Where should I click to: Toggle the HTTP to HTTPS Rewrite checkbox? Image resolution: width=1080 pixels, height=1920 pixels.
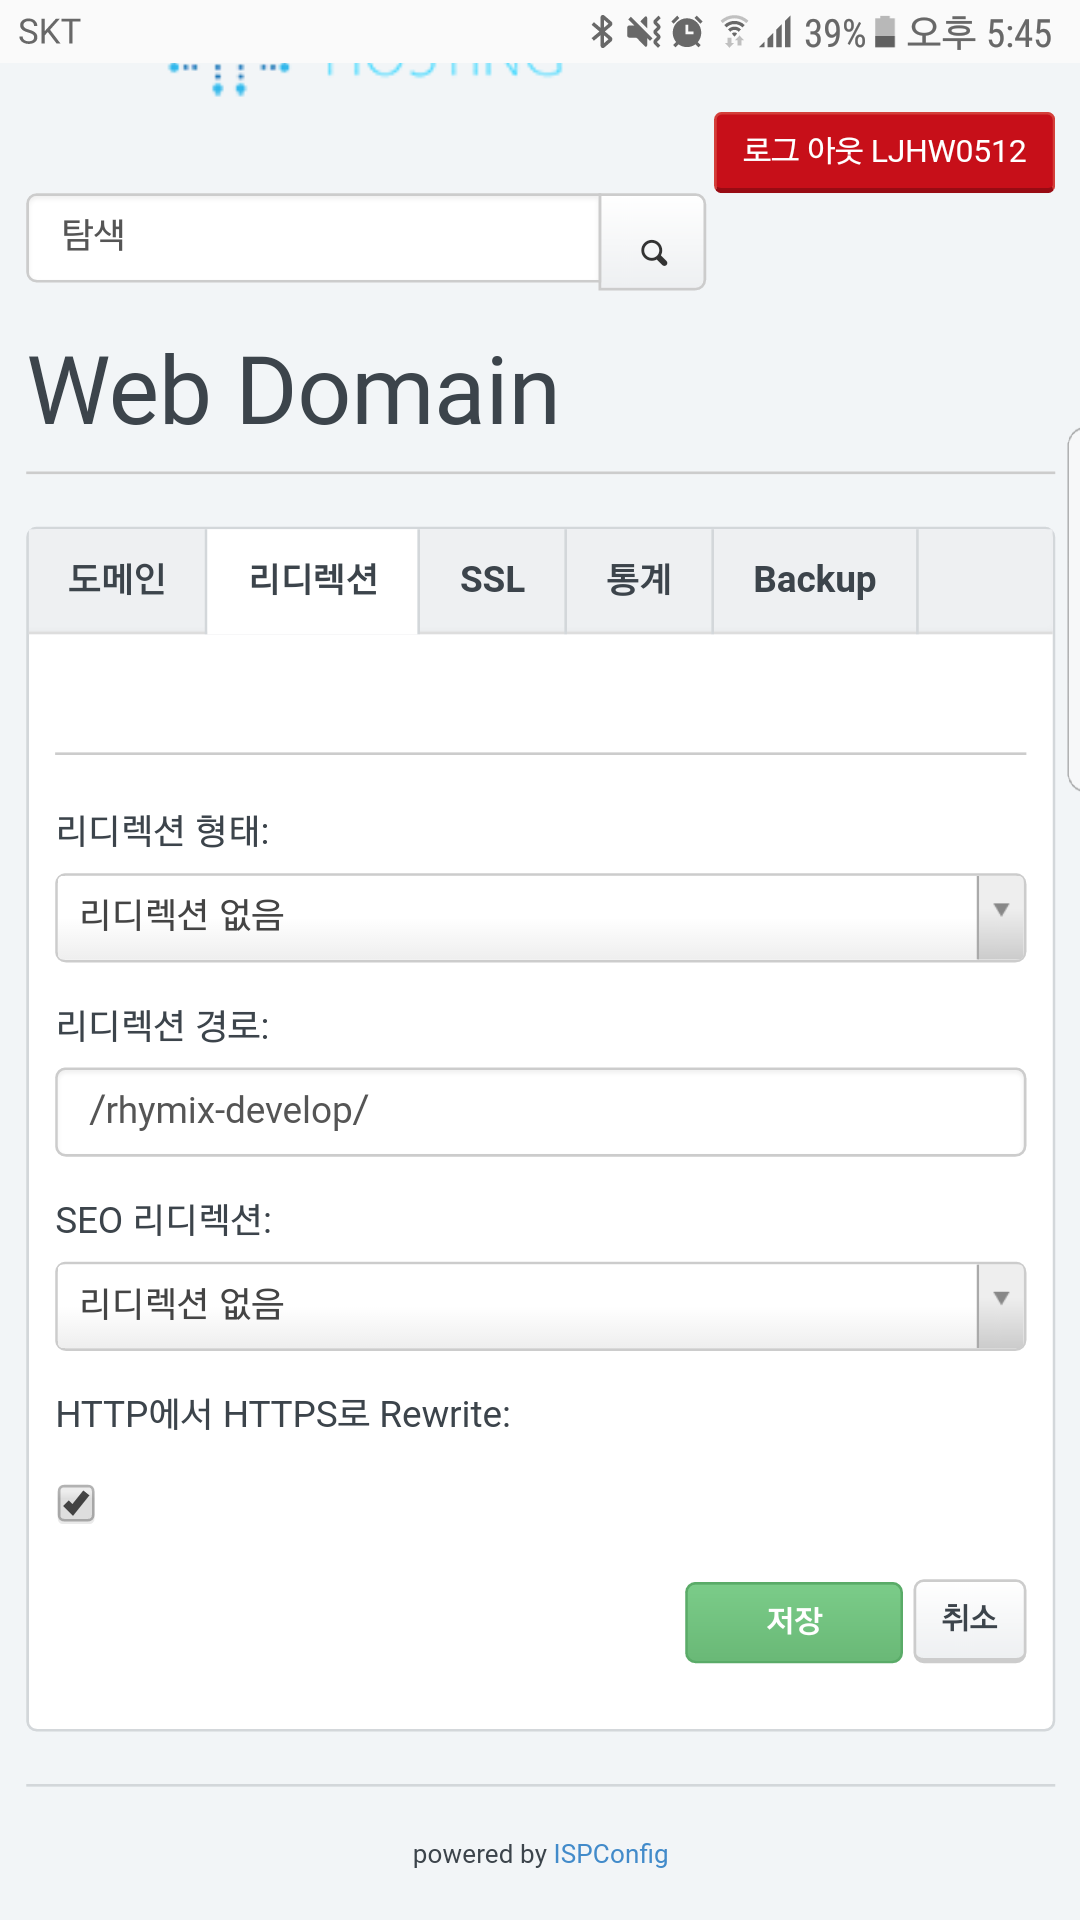point(76,1503)
